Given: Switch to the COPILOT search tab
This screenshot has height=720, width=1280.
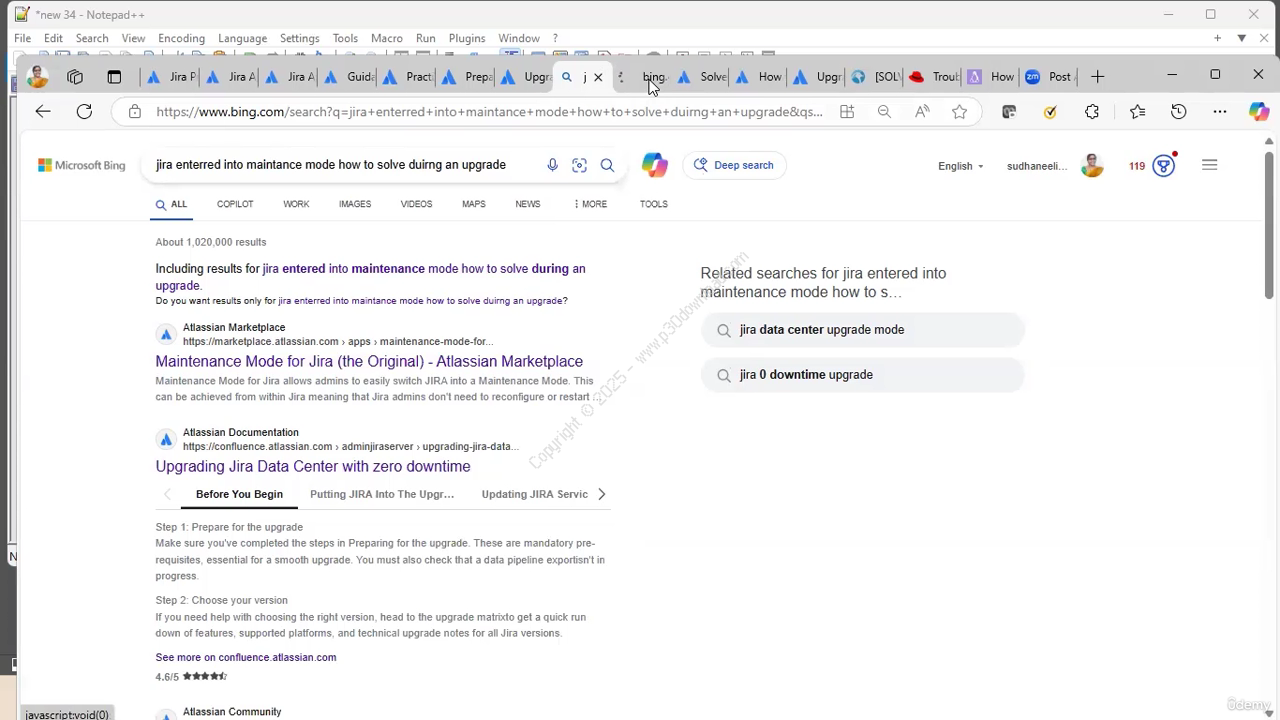Looking at the screenshot, I should [x=235, y=204].
